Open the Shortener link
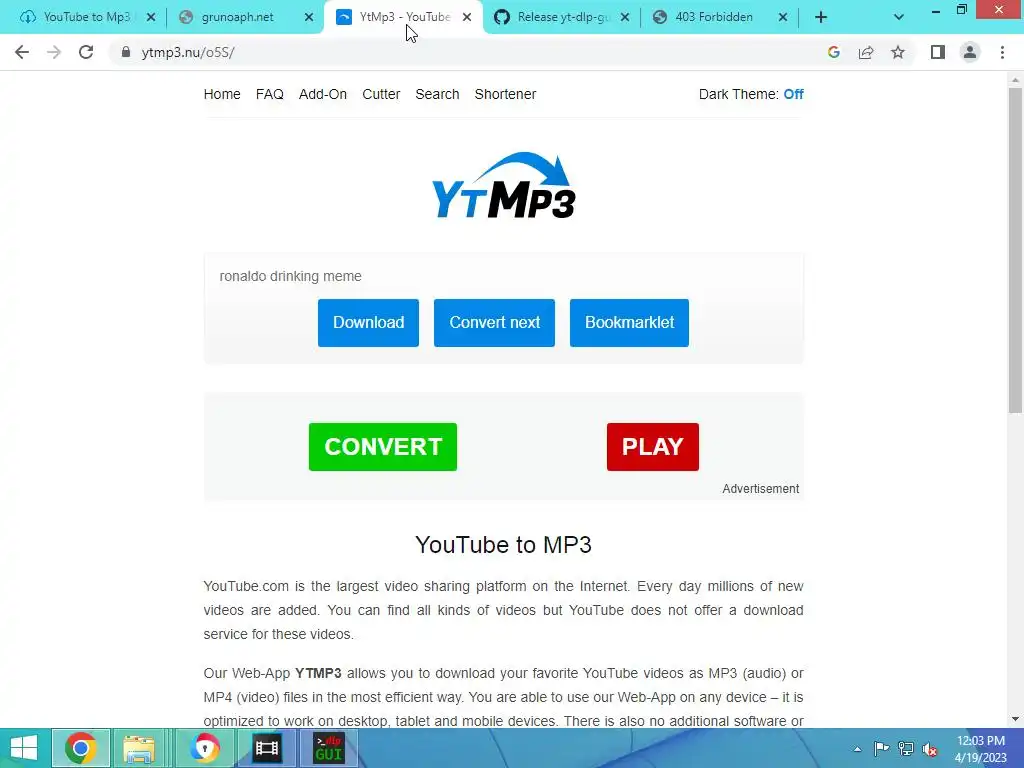Viewport: 1024px width, 768px height. [x=505, y=94]
